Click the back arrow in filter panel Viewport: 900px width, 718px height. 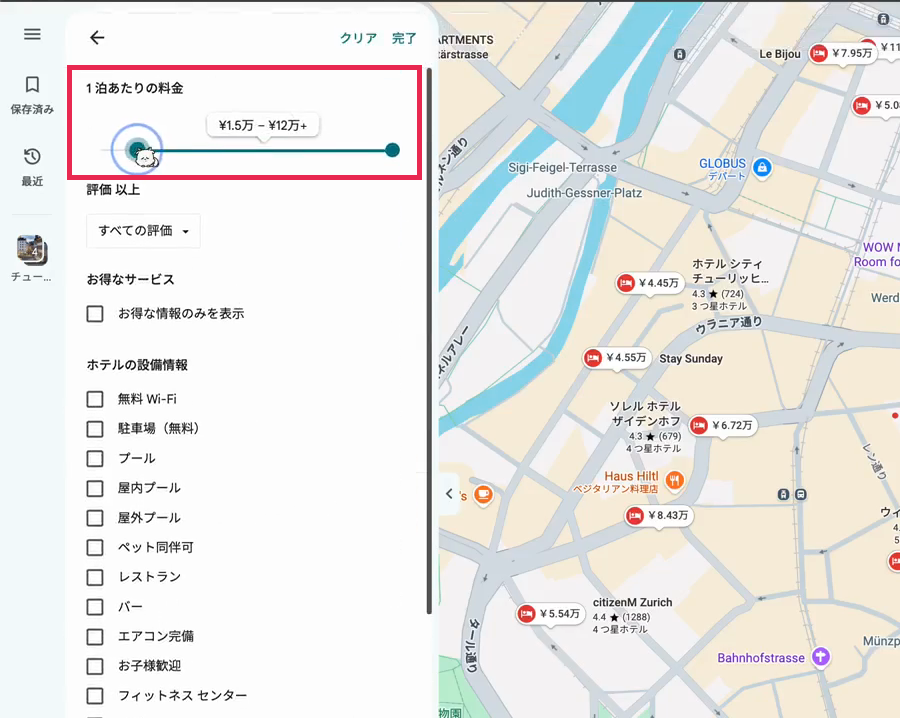coord(97,37)
